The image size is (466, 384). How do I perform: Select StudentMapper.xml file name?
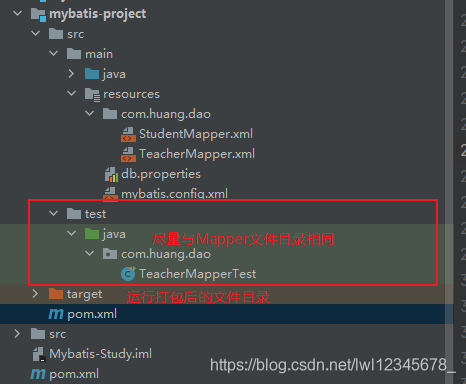[196, 134]
